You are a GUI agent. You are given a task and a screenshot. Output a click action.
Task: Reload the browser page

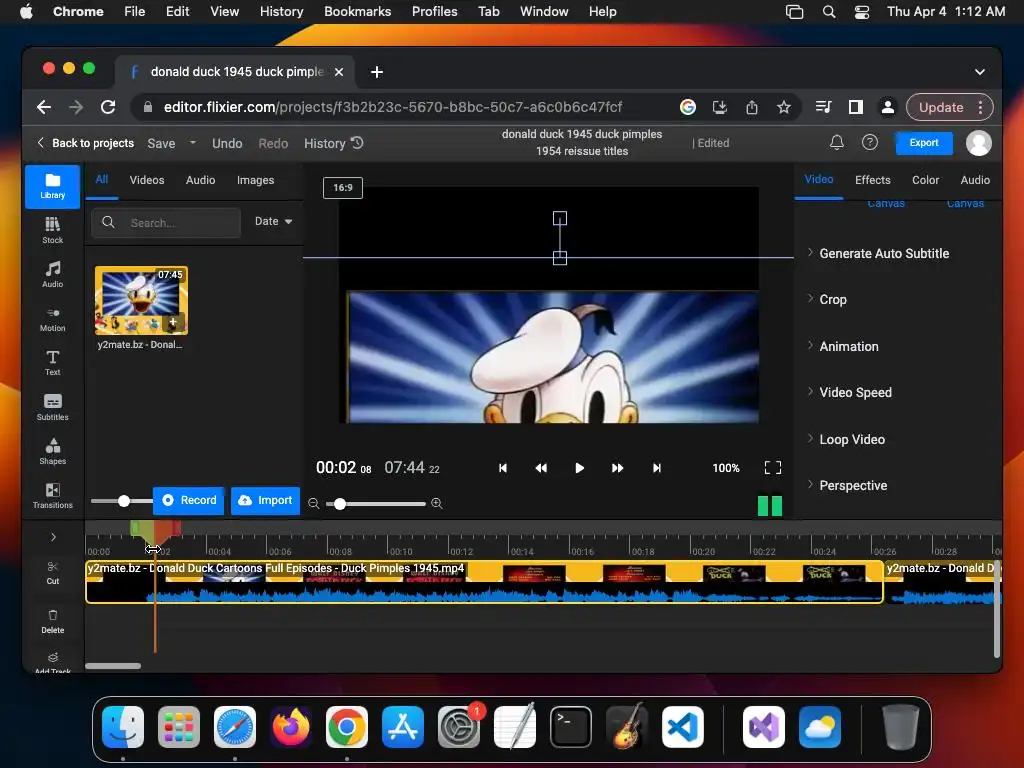coord(108,107)
